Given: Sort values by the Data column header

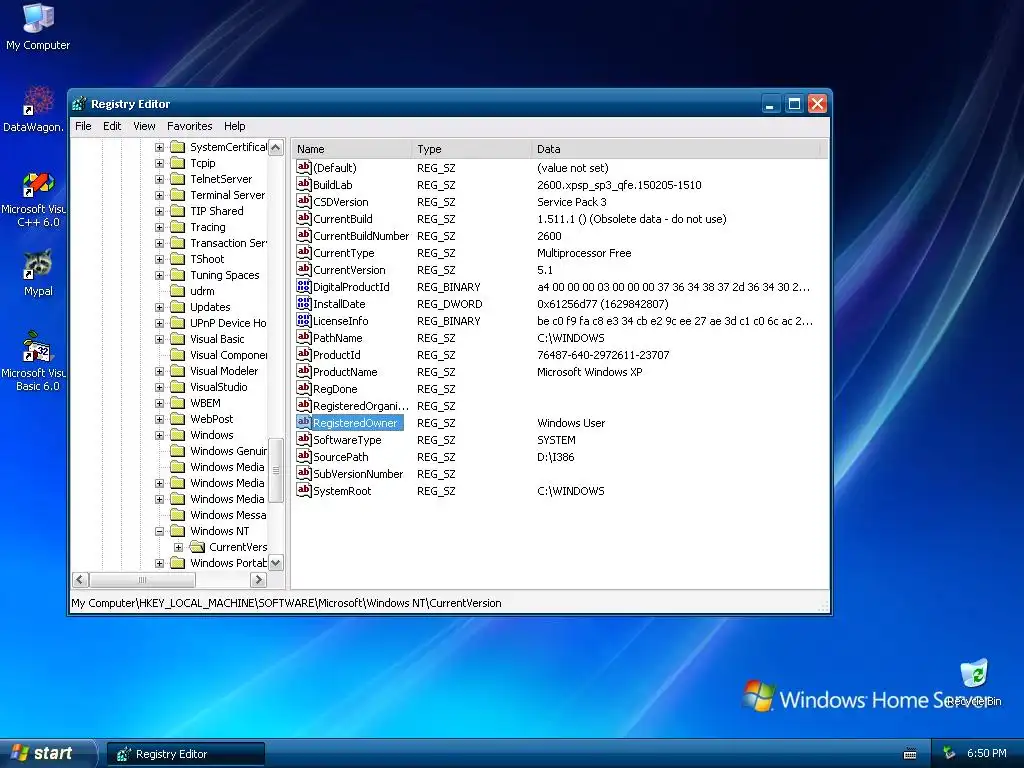Looking at the screenshot, I should (675, 149).
